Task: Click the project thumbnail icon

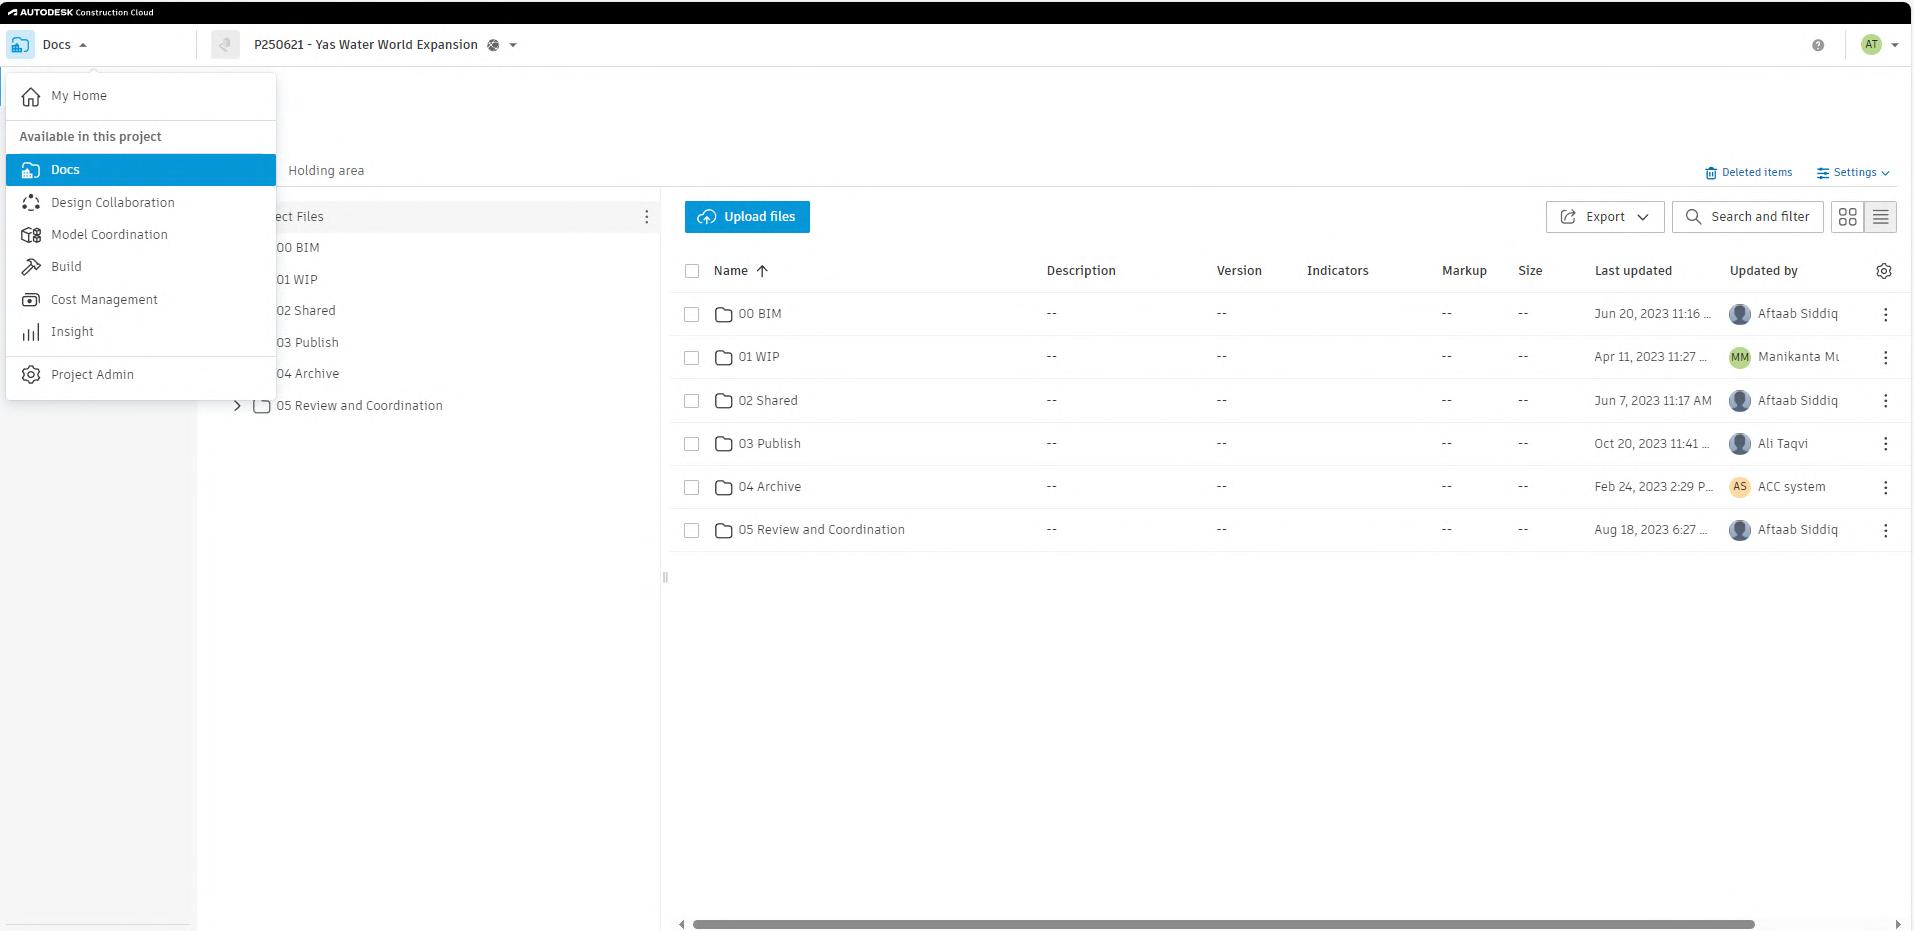Action: click(225, 45)
